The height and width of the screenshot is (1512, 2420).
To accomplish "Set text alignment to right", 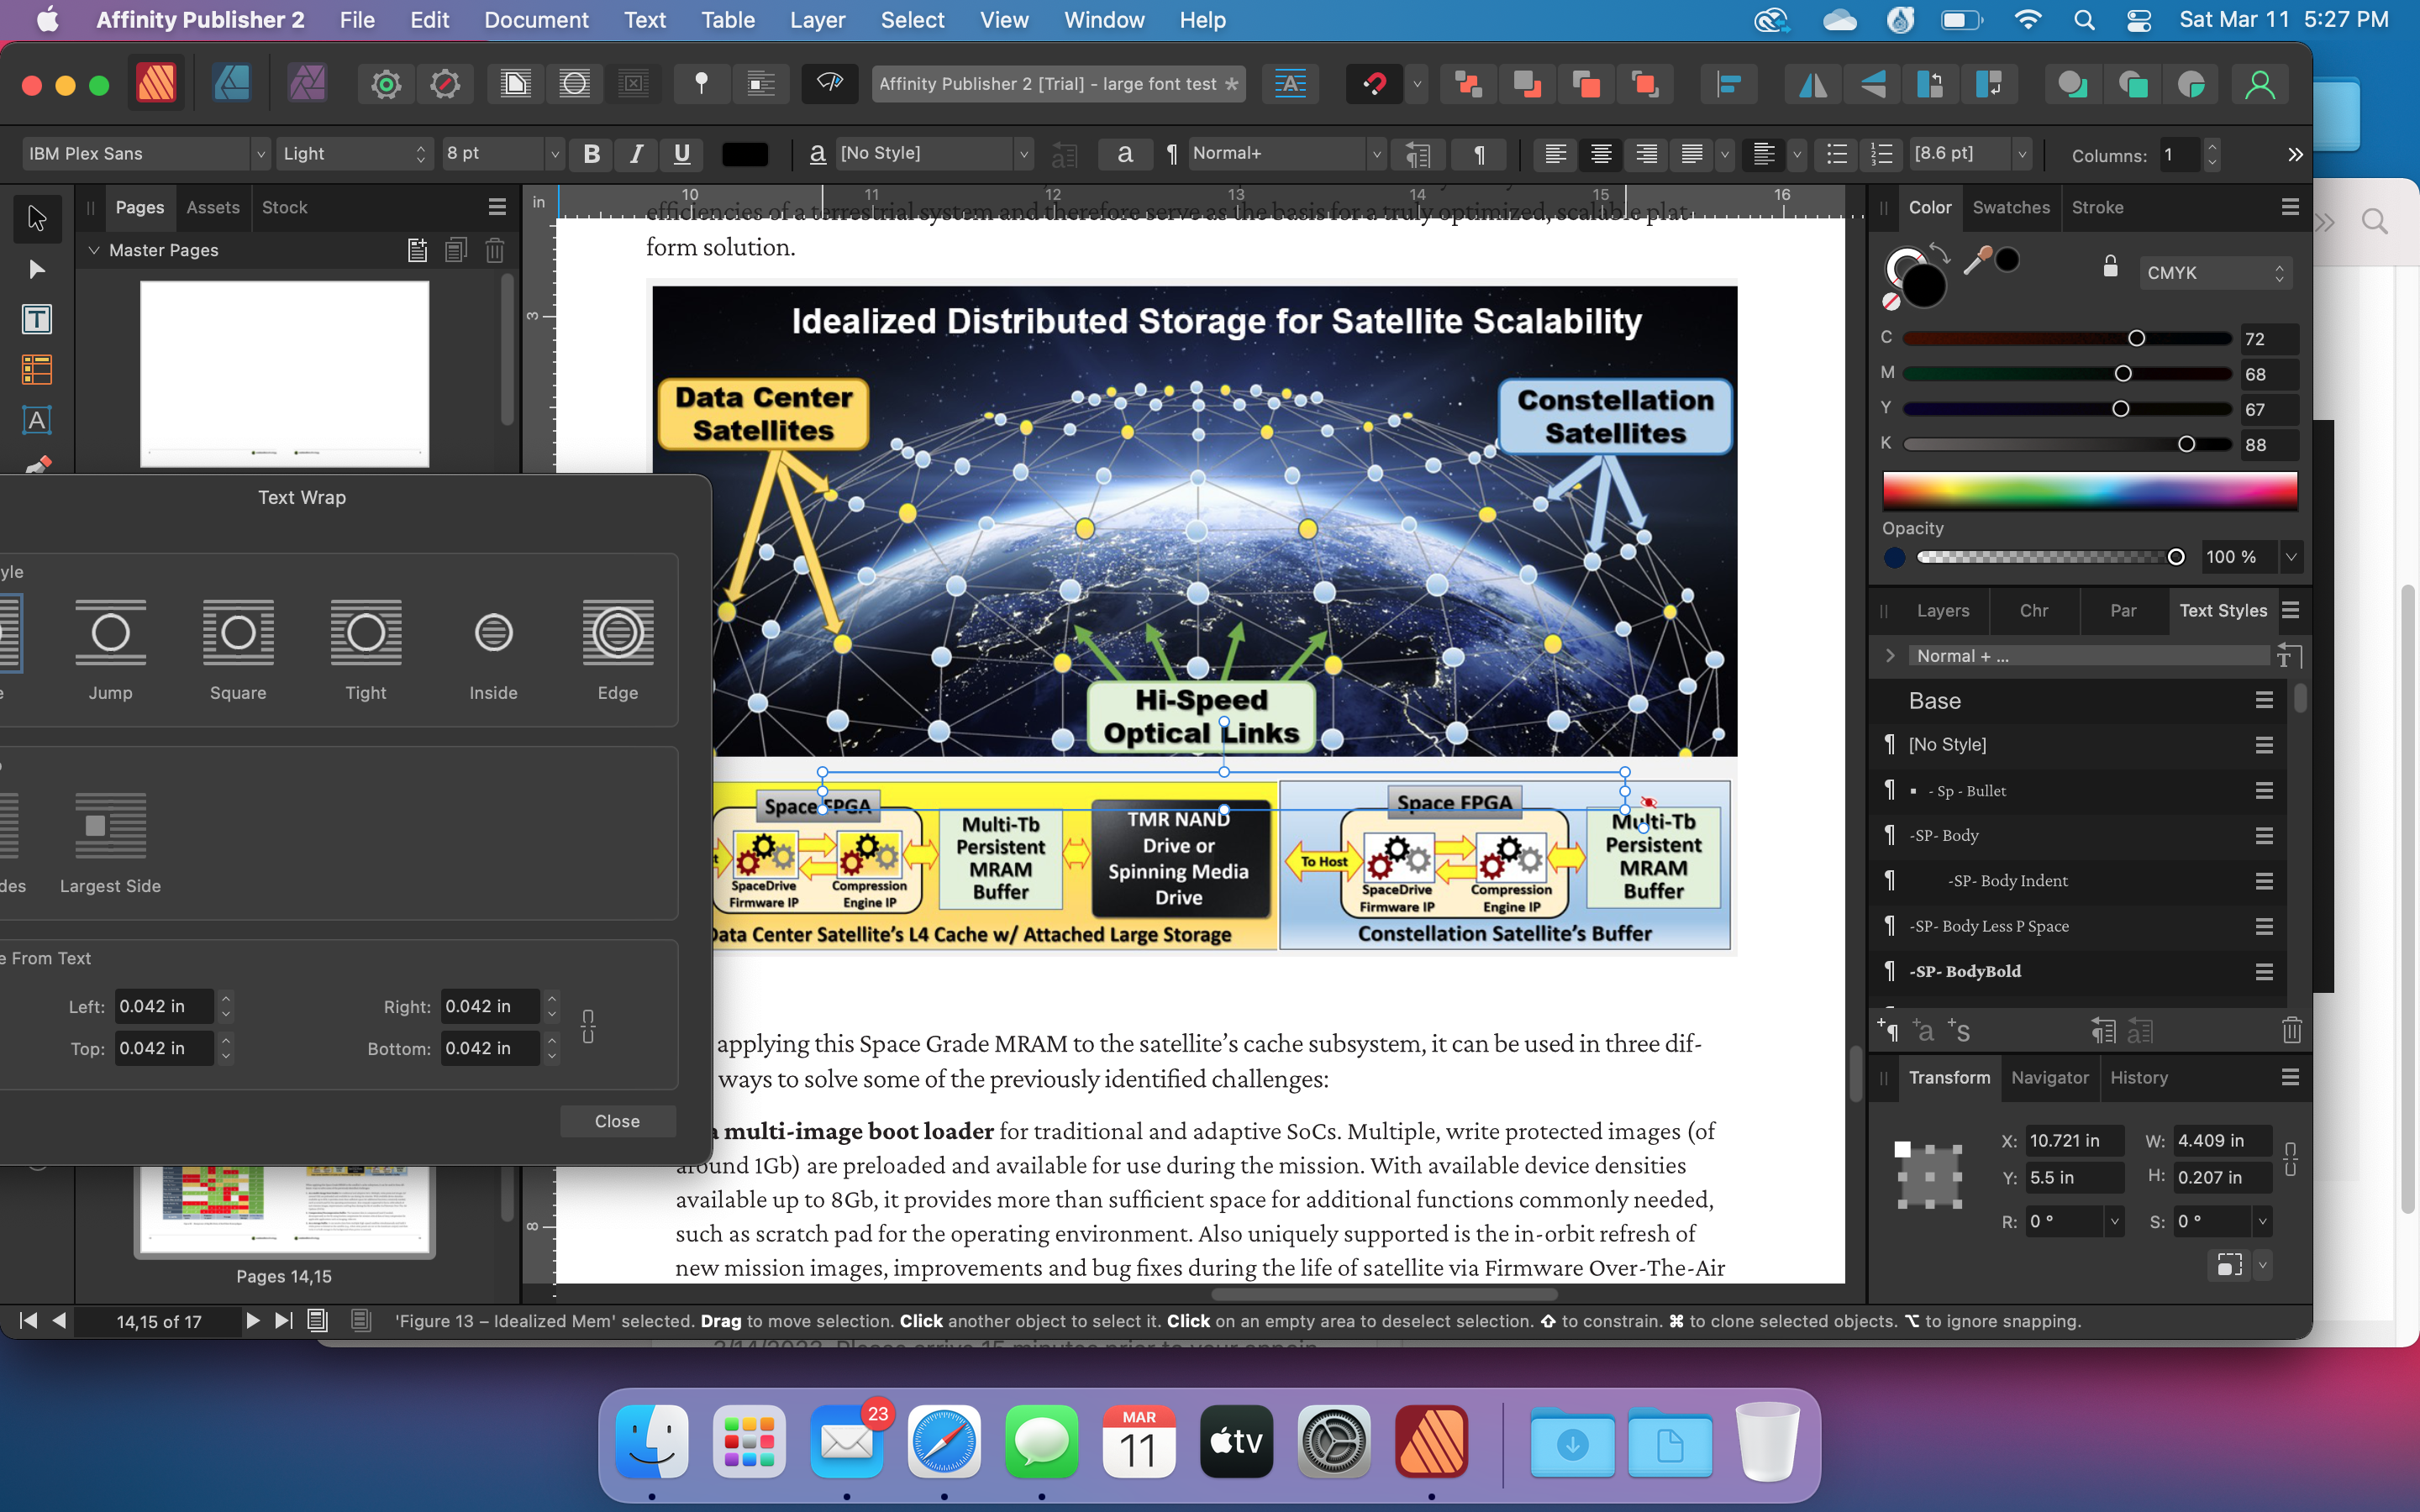I will pos(1645,154).
